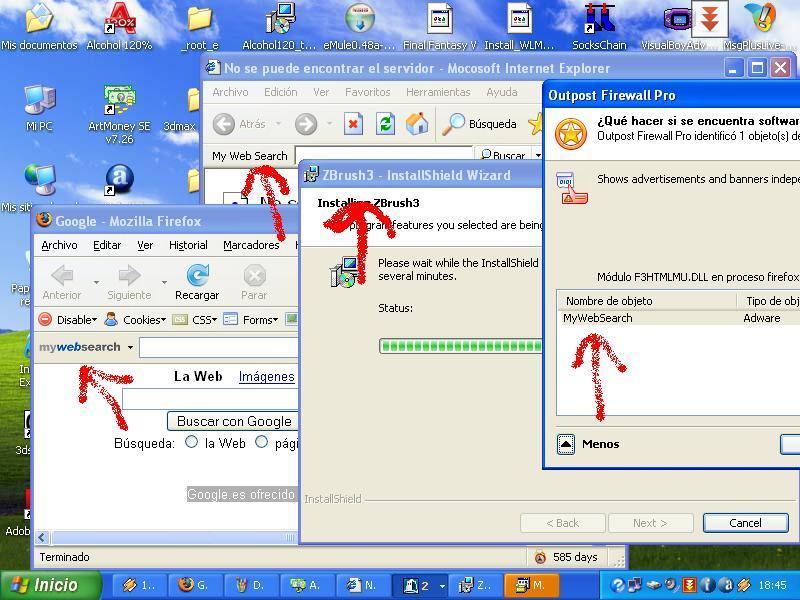Open Herramientas menu in Internet Explorer

(x=438, y=92)
